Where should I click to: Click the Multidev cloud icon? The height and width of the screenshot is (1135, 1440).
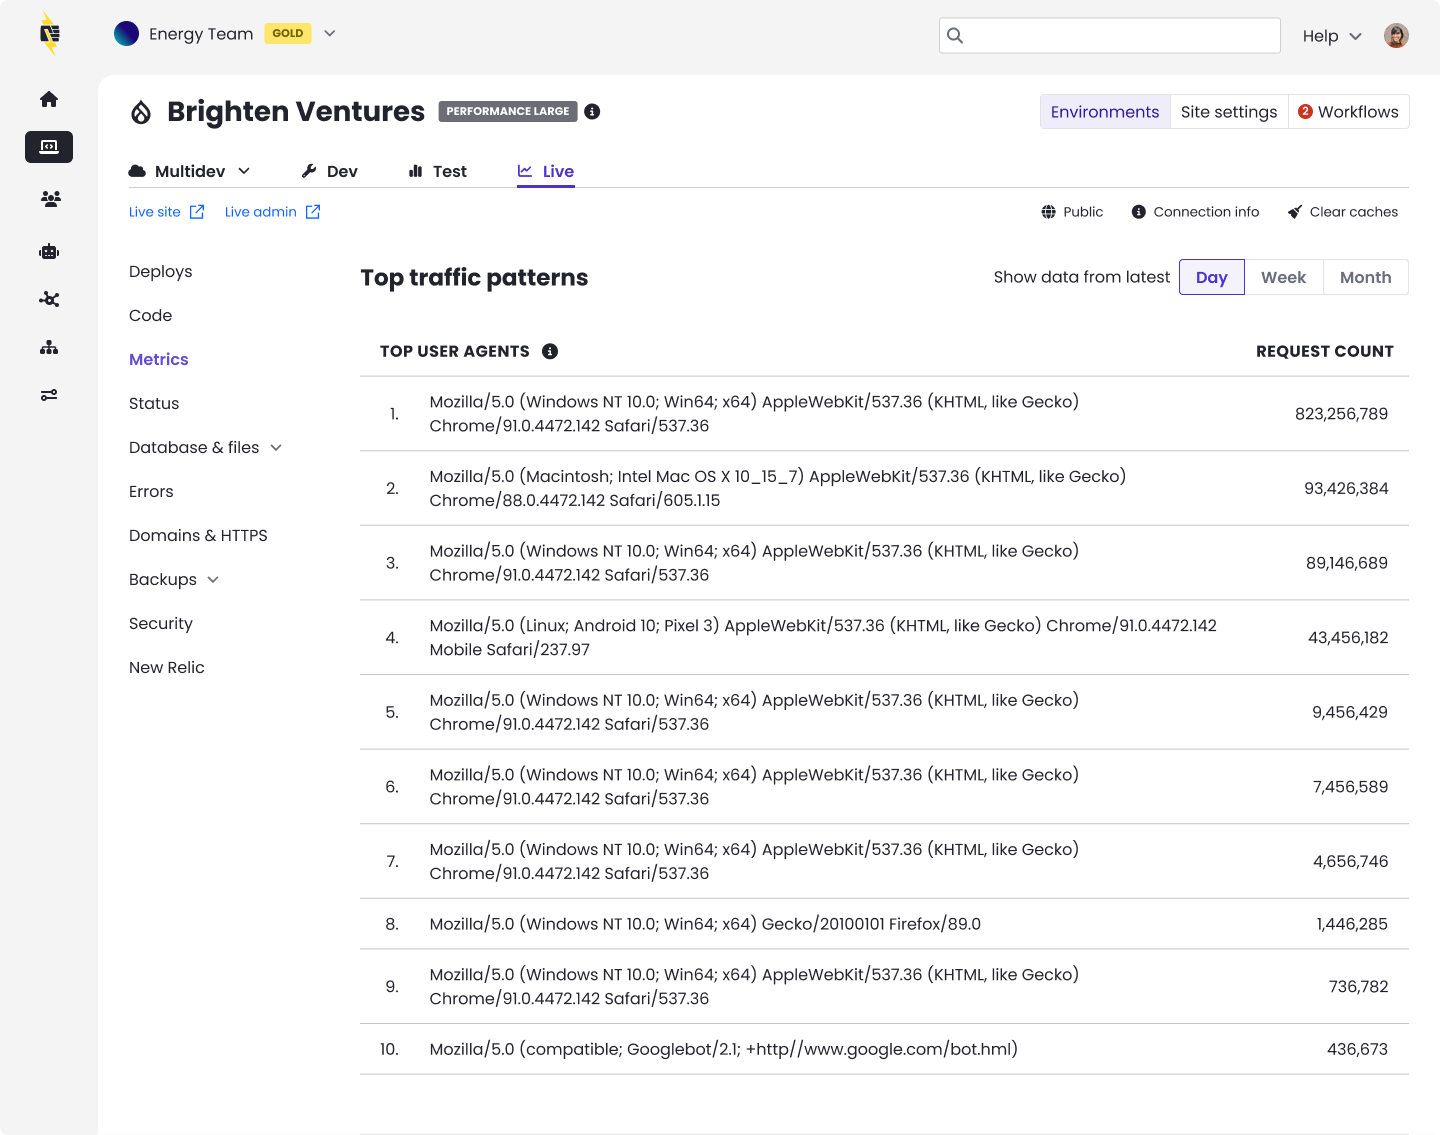137,172
